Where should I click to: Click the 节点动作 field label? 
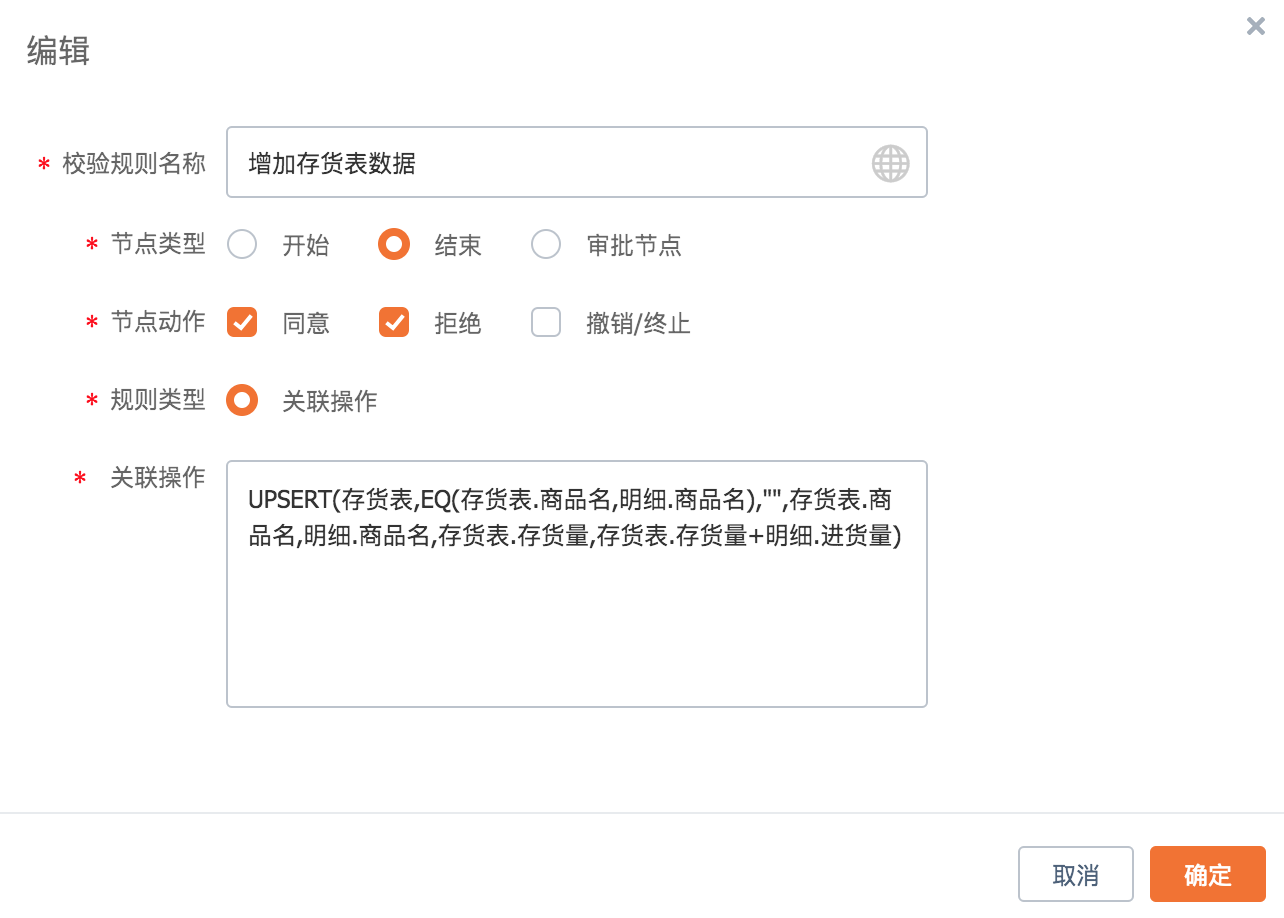(157, 322)
